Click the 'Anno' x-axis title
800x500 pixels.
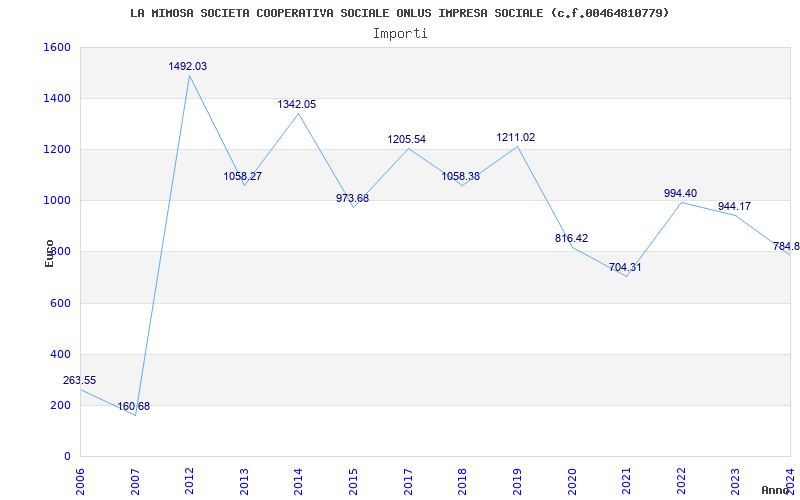click(776, 491)
